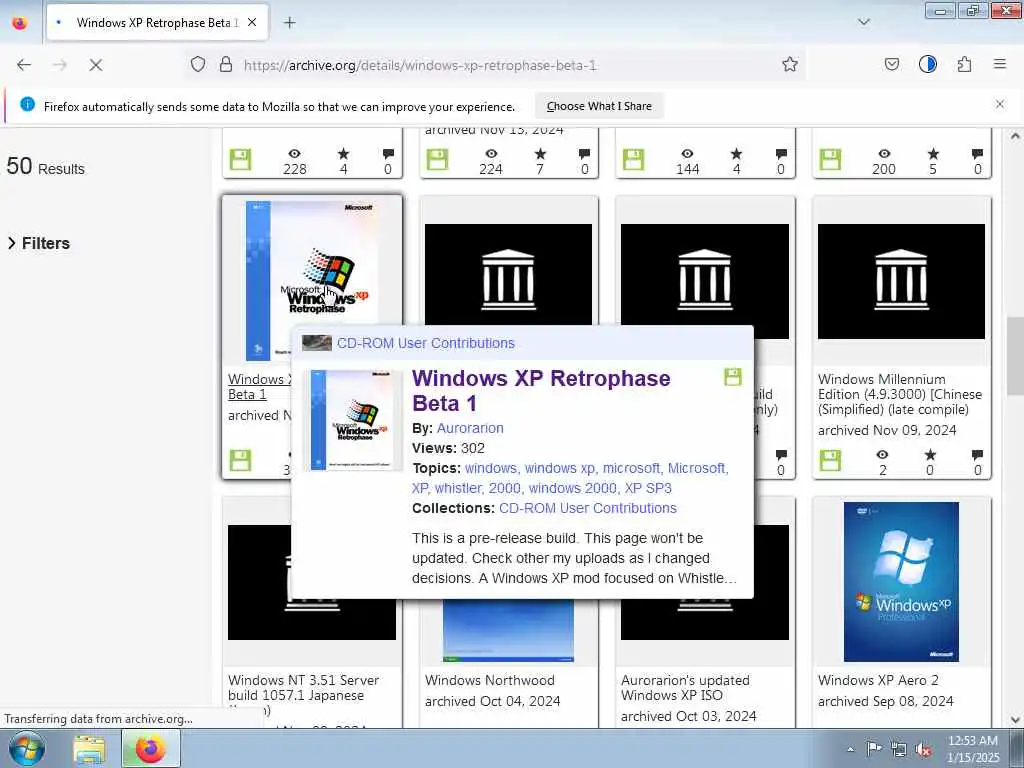Image resolution: width=1024 pixels, height=768 pixels.
Task: Open the list all tabs chevron
Action: (864, 22)
